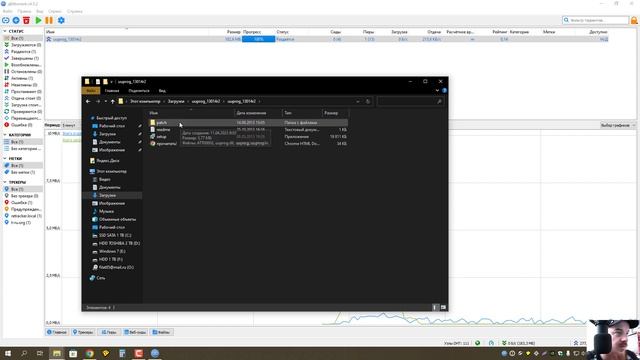
Task: Select the Остановлены status filter
Action: coord(23,71)
